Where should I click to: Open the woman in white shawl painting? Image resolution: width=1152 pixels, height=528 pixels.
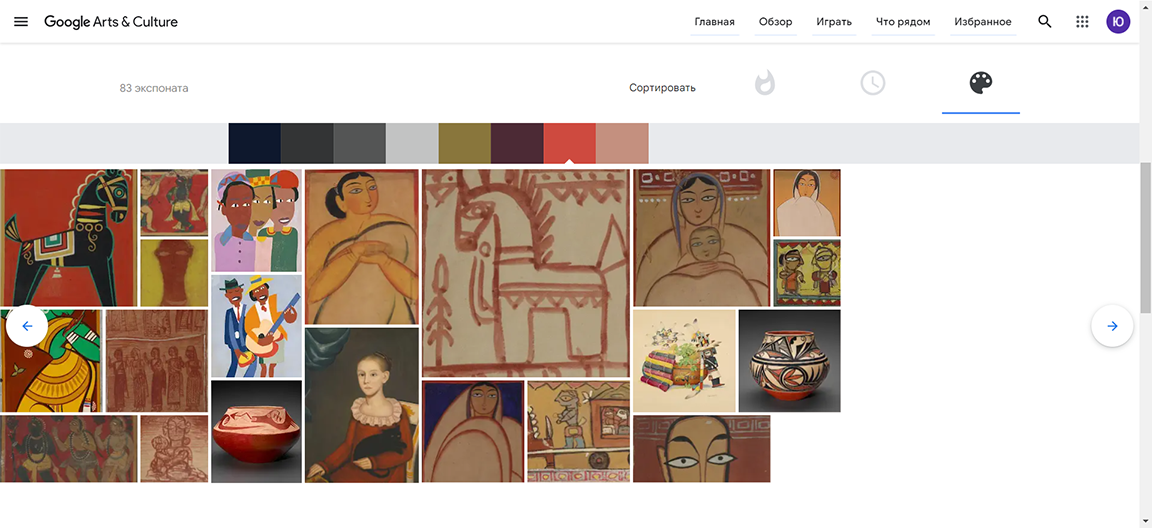coord(807,203)
